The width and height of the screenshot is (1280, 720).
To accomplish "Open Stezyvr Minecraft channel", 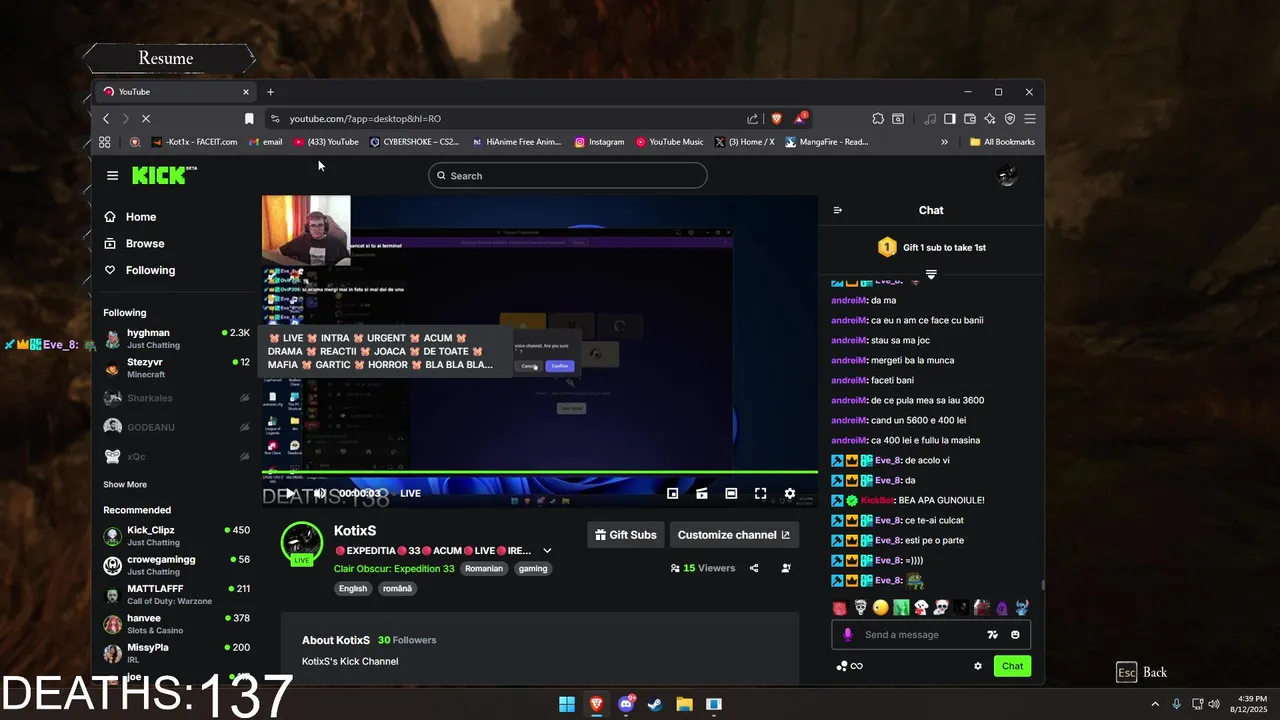I will coord(176,368).
